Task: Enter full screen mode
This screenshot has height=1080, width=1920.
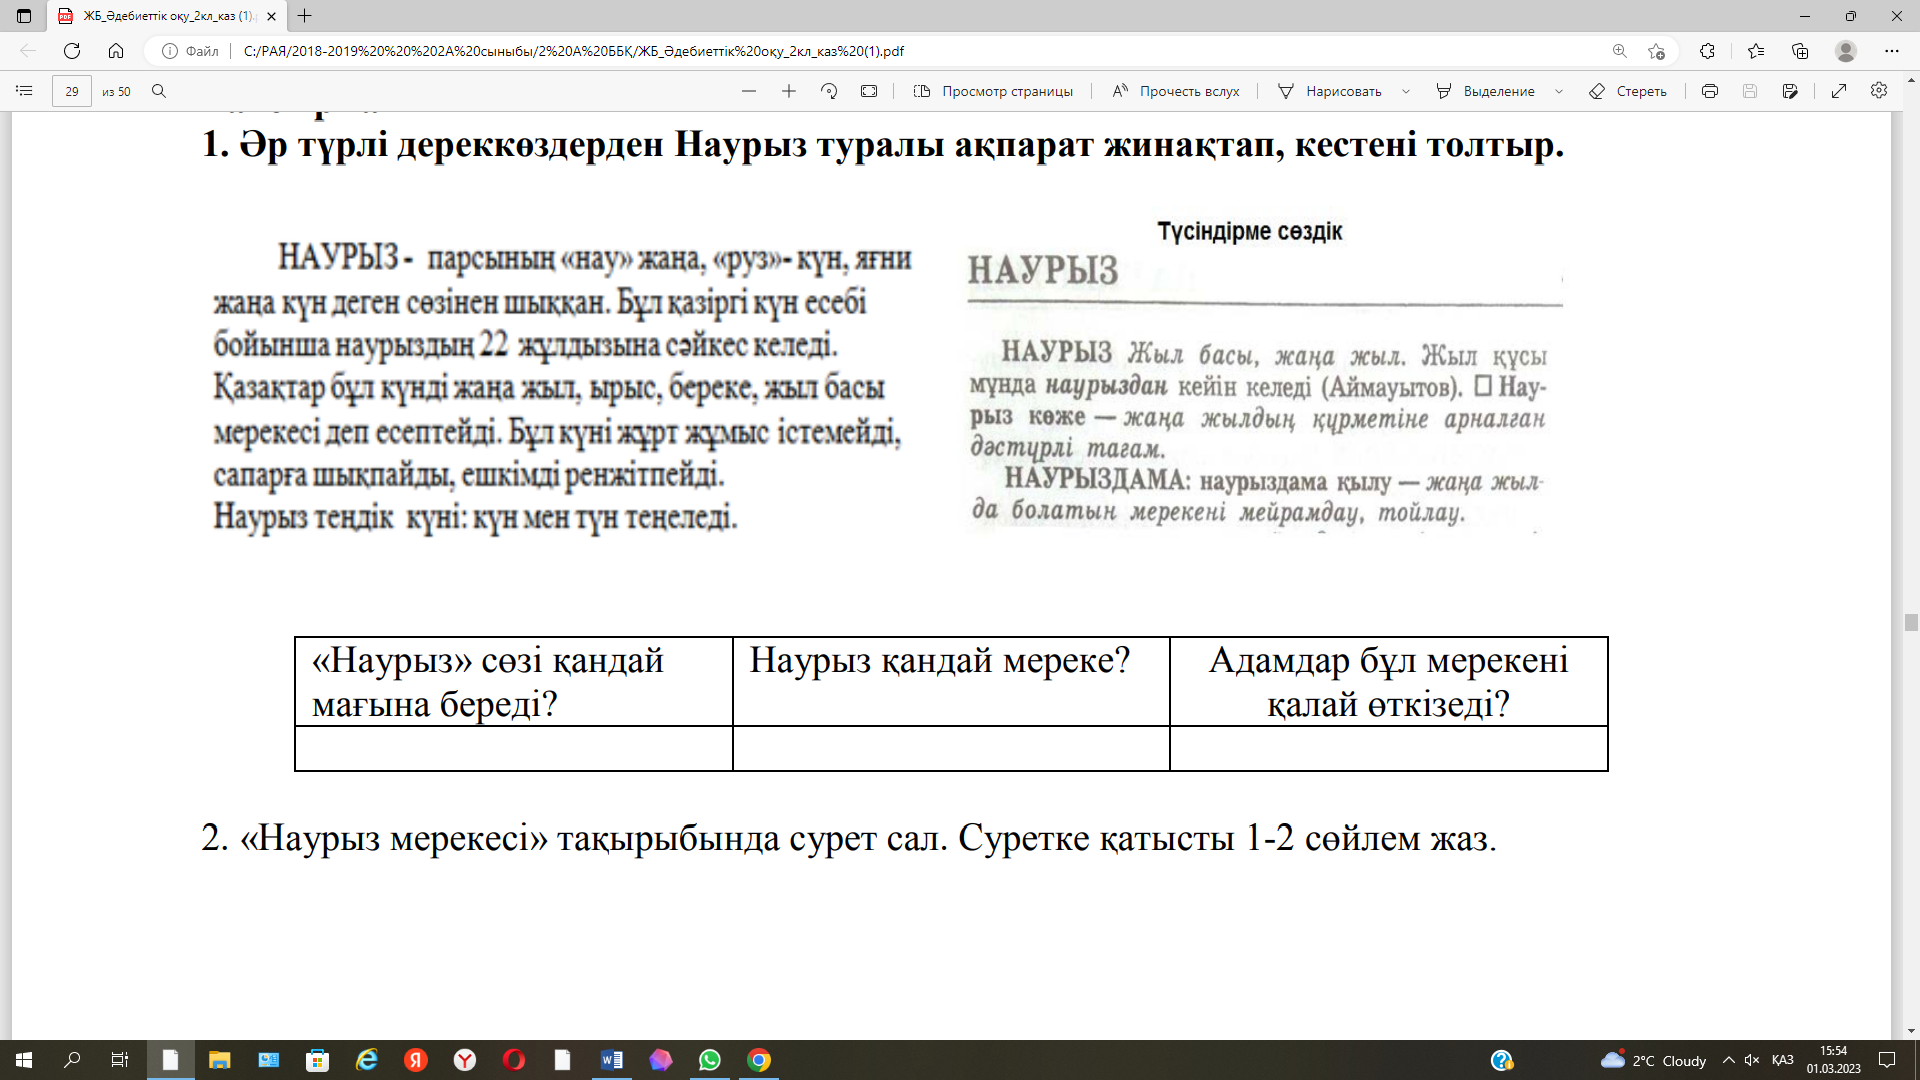Action: click(1839, 91)
